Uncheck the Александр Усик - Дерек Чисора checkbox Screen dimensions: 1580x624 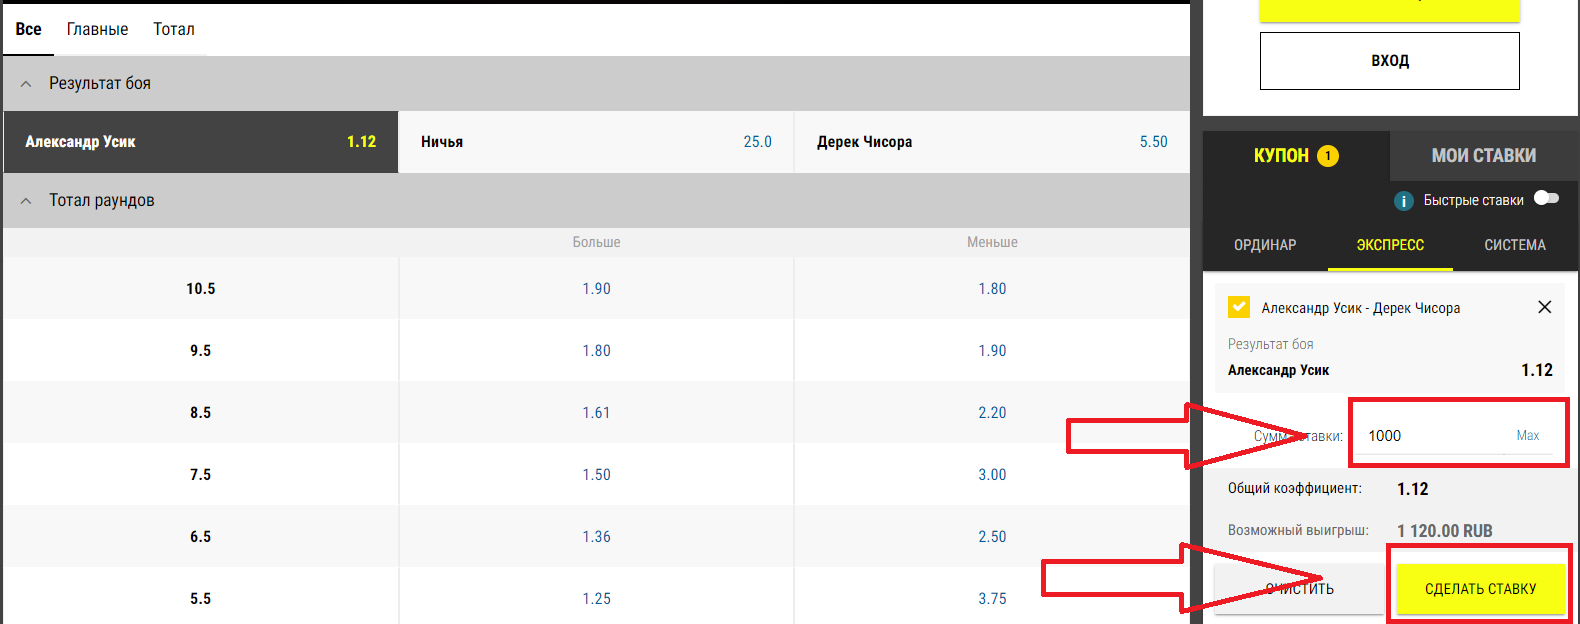tap(1239, 307)
